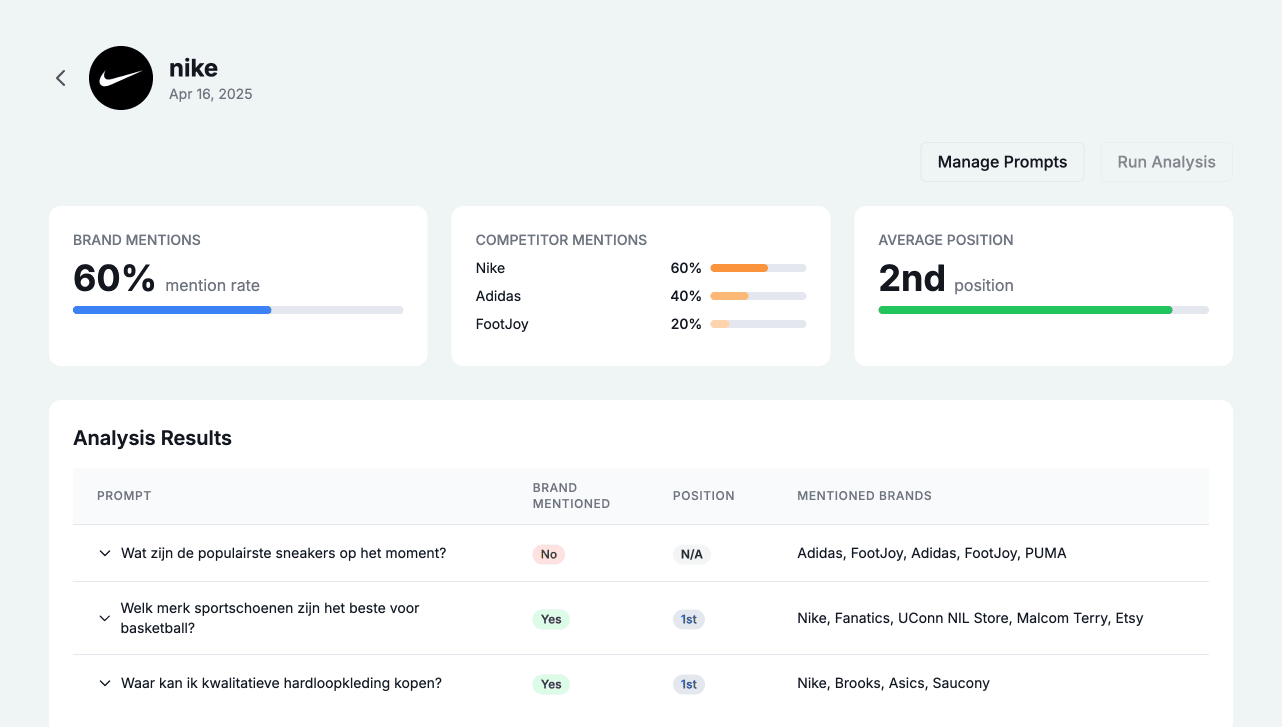Click the date 'Apr 16, 2025'
This screenshot has height=727, width=1282.
point(210,94)
